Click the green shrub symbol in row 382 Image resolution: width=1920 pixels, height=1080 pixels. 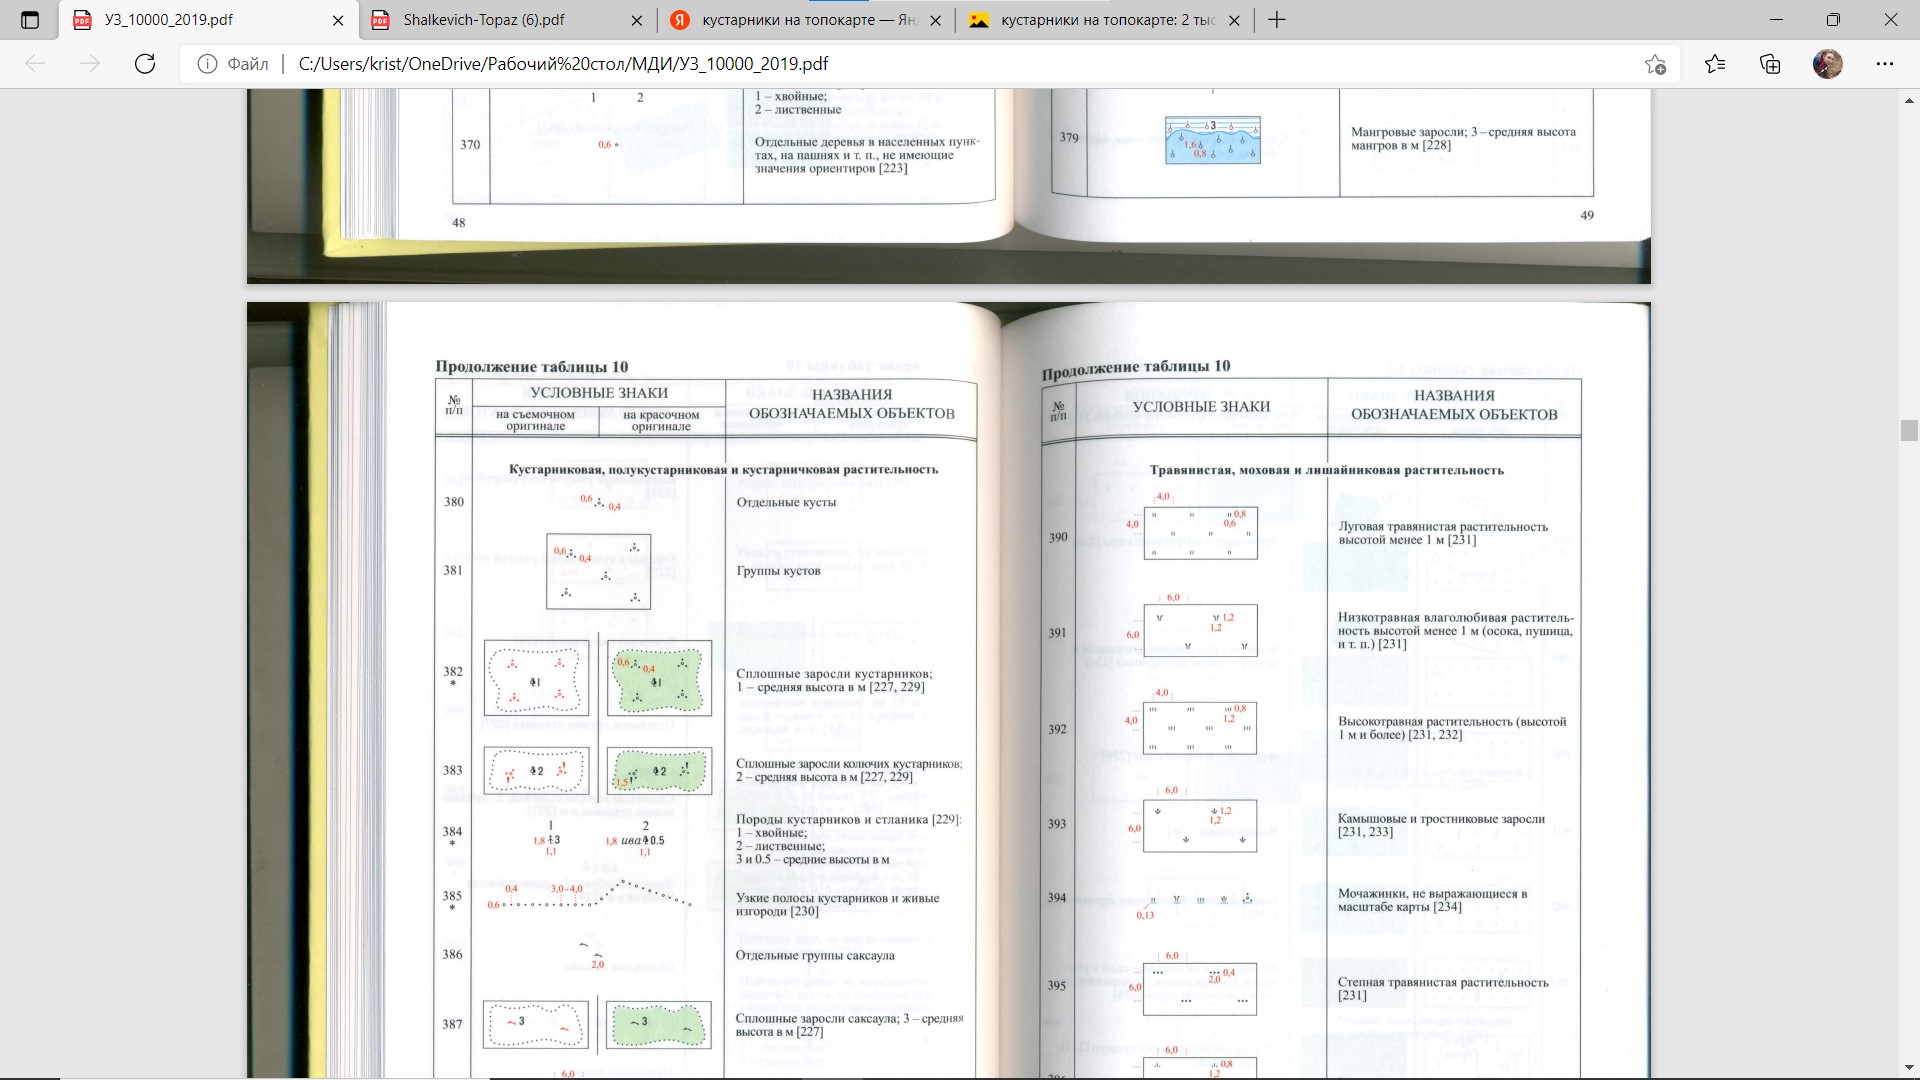coord(659,678)
